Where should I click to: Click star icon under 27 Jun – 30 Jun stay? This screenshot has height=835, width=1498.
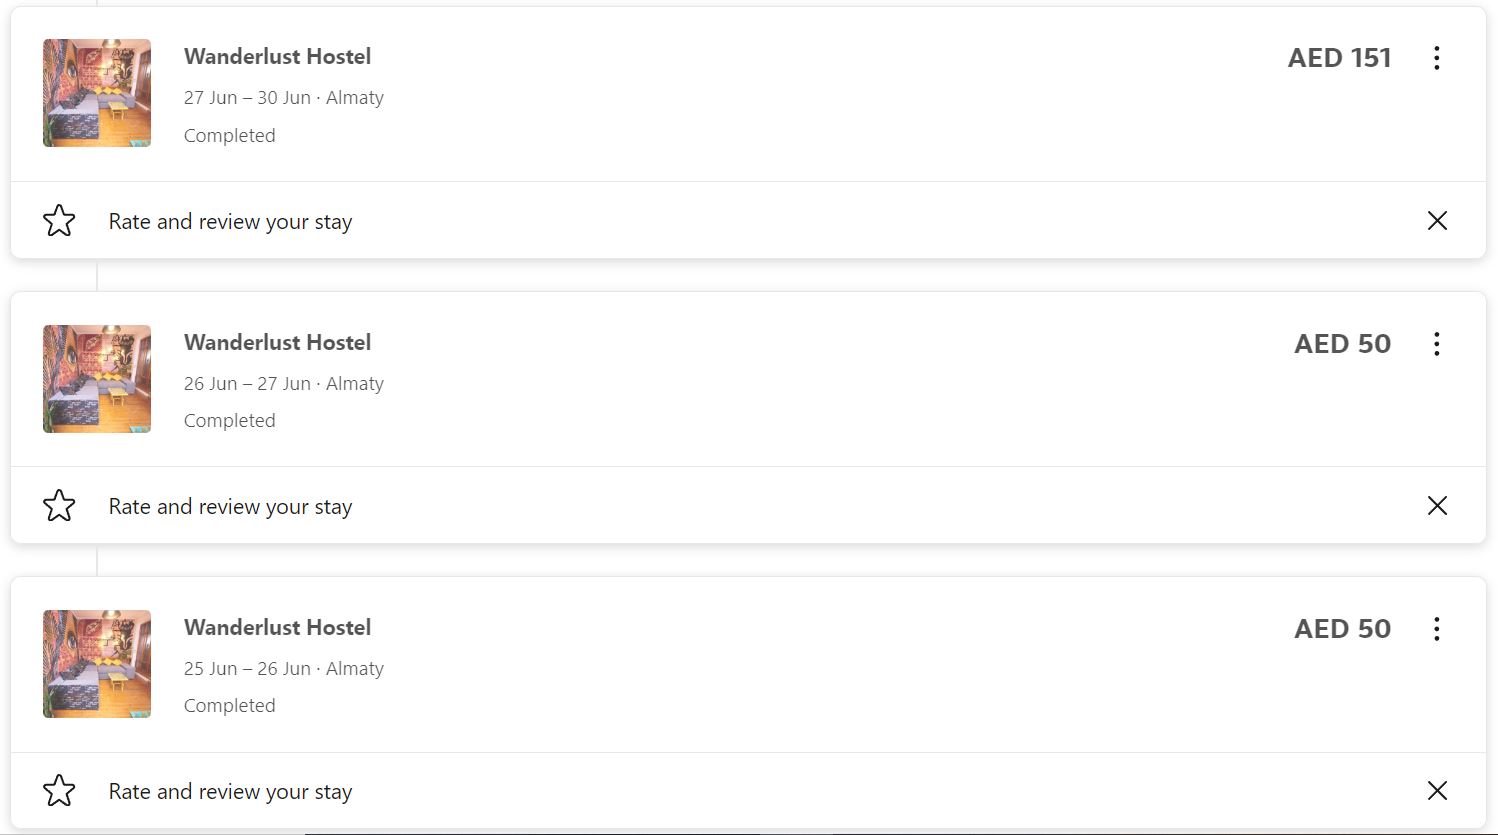(59, 221)
